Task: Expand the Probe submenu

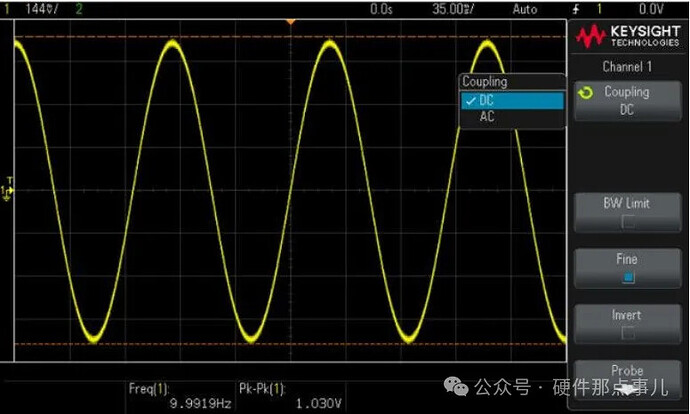Action: (626, 371)
